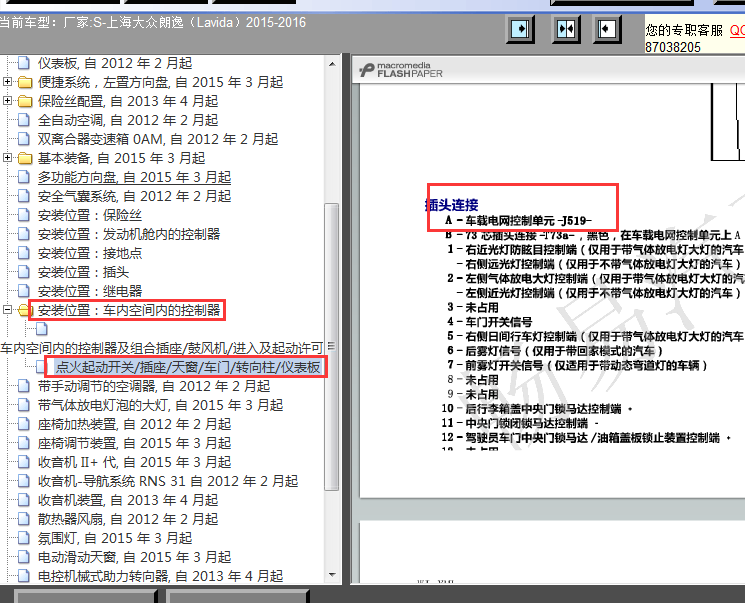Click the split-both-panes arrows button
This screenshot has height=603, width=745.
(566, 29)
